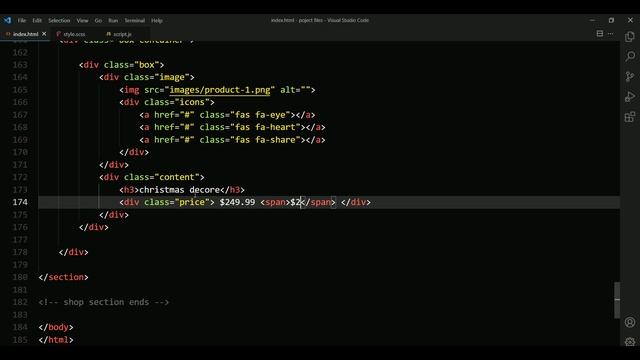
Task: Open the Accounts menu icon
Action: [x=630, y=322]
